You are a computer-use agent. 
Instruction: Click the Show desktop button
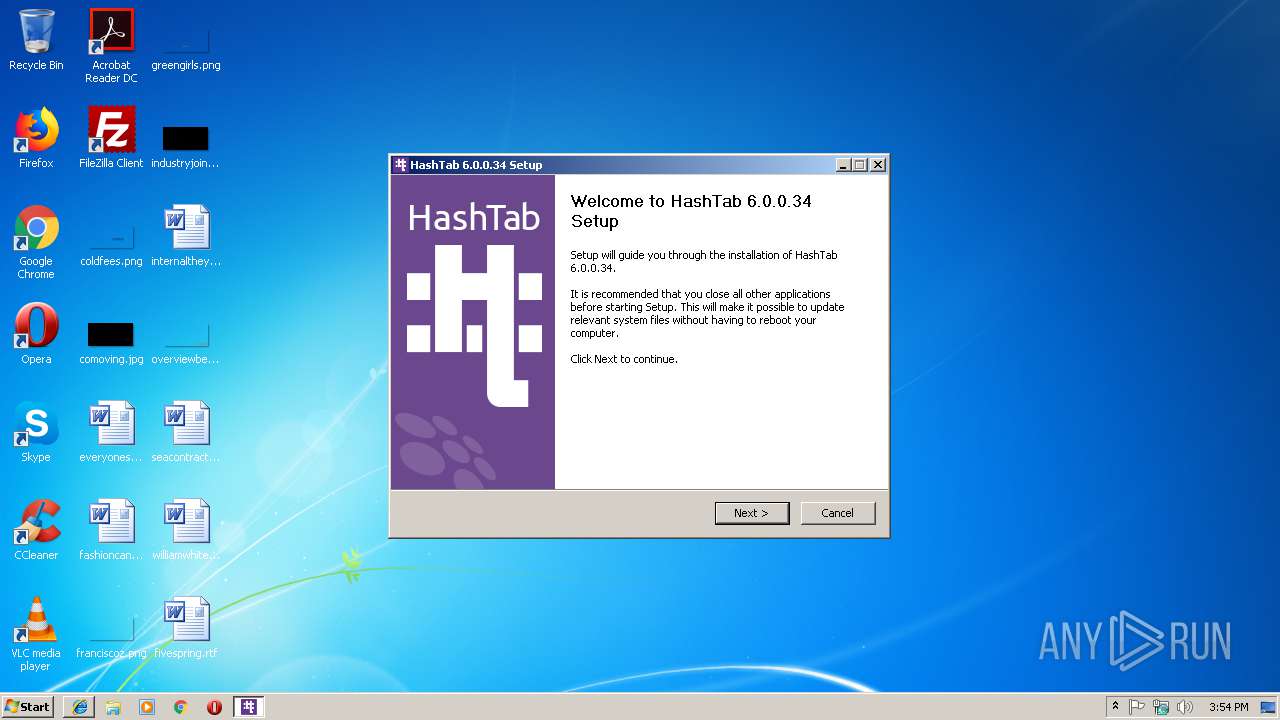click(x=1268, y=707)
